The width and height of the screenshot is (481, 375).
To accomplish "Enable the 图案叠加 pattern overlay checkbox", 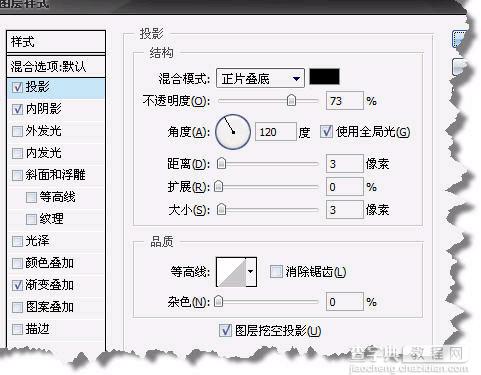I will point(17,307).
